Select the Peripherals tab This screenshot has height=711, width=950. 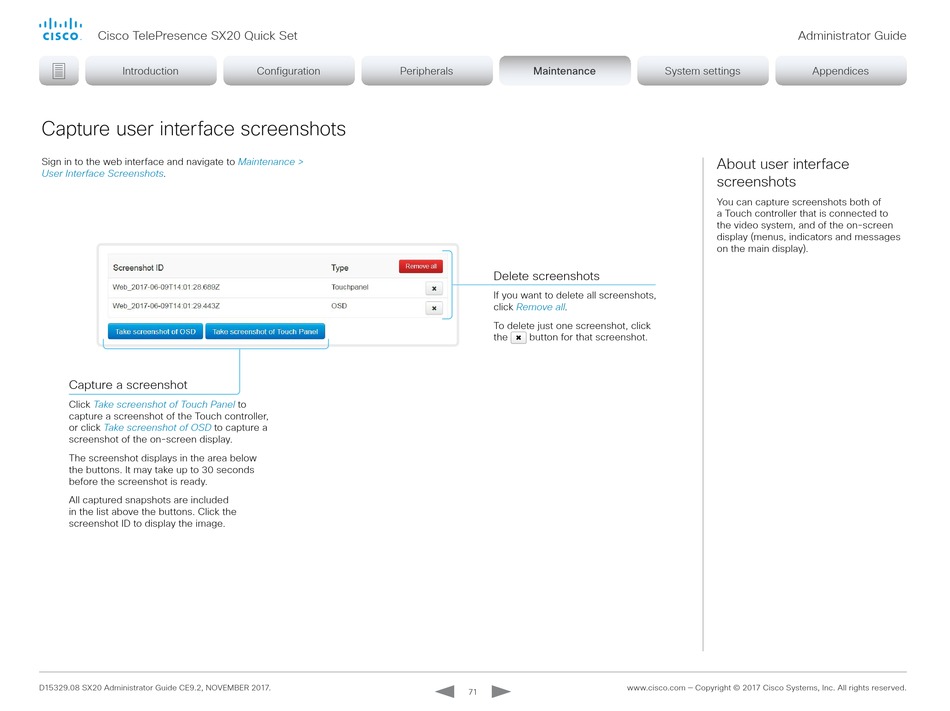(427, 71)
